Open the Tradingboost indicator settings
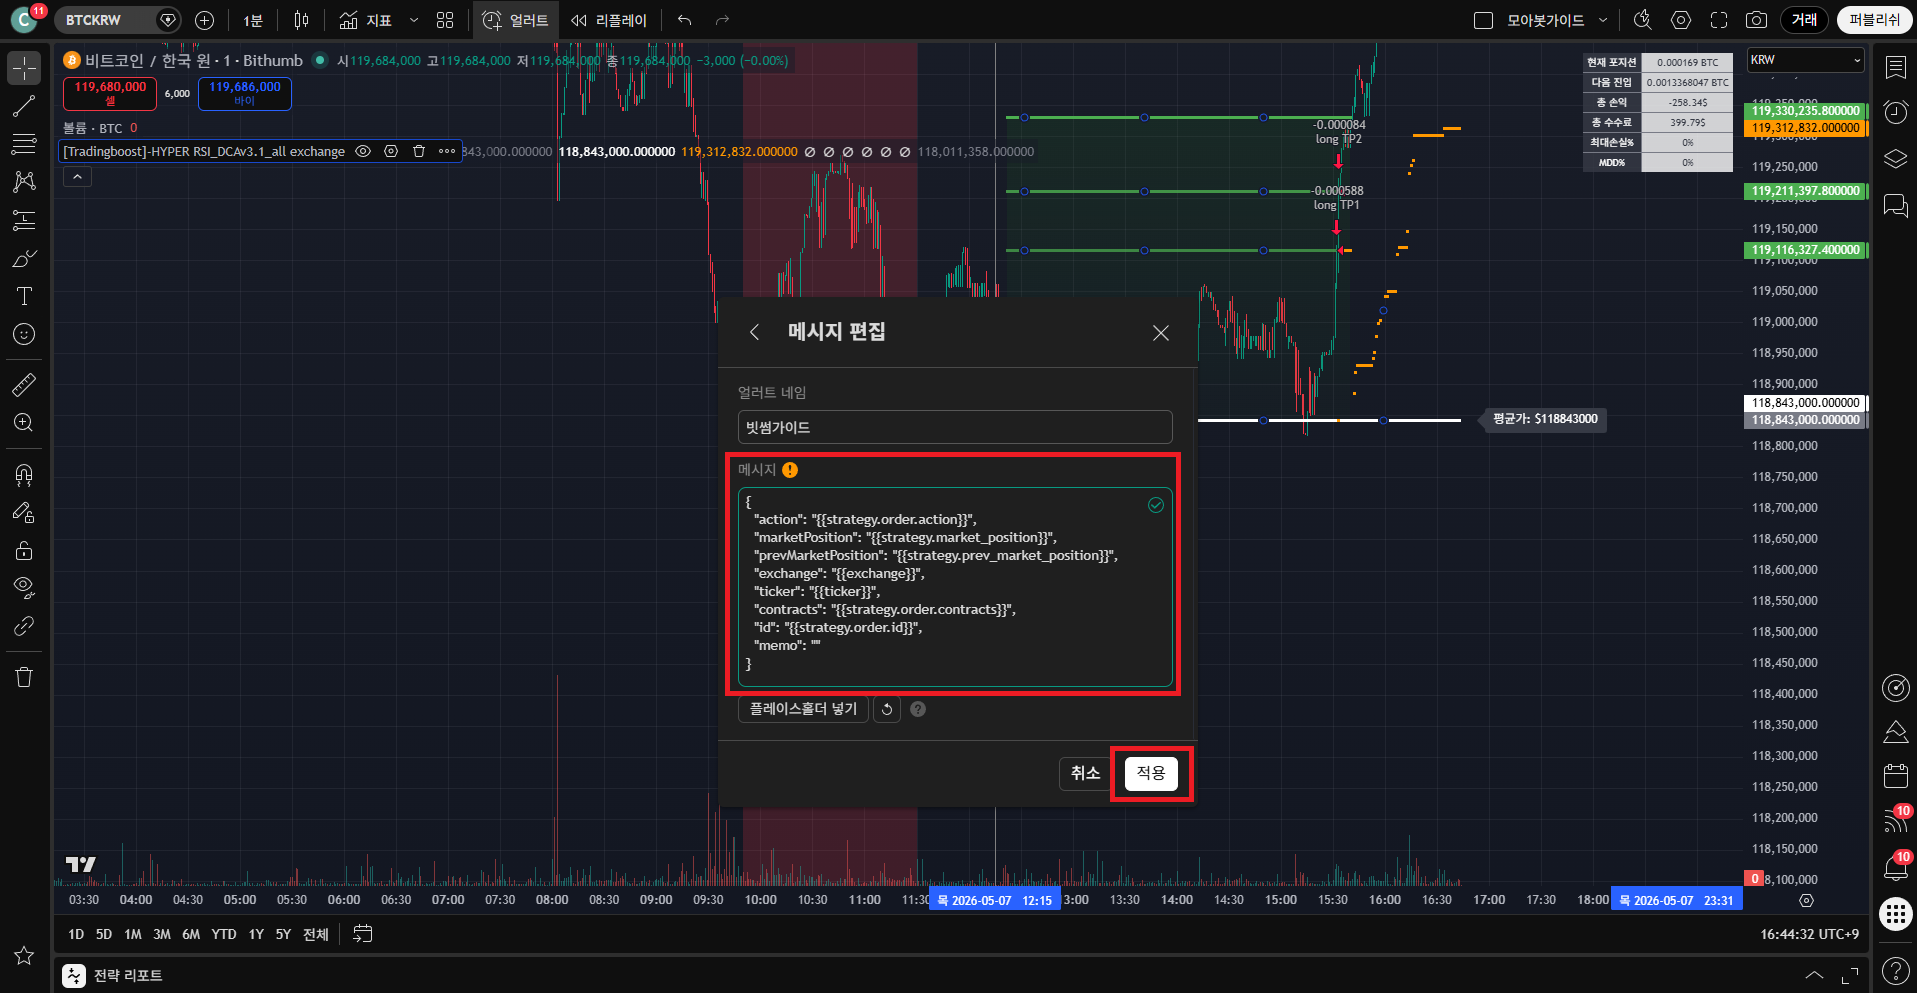 click(x=392, y=151)
